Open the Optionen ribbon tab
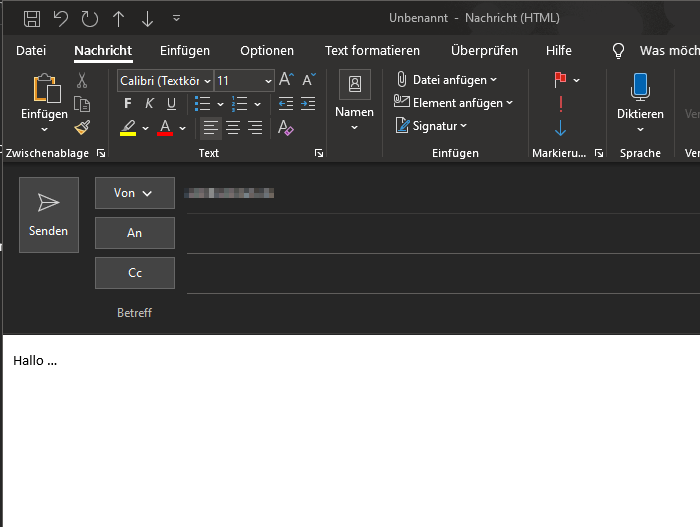This screenshot has width=700, height=527. (x=267, y=51)
